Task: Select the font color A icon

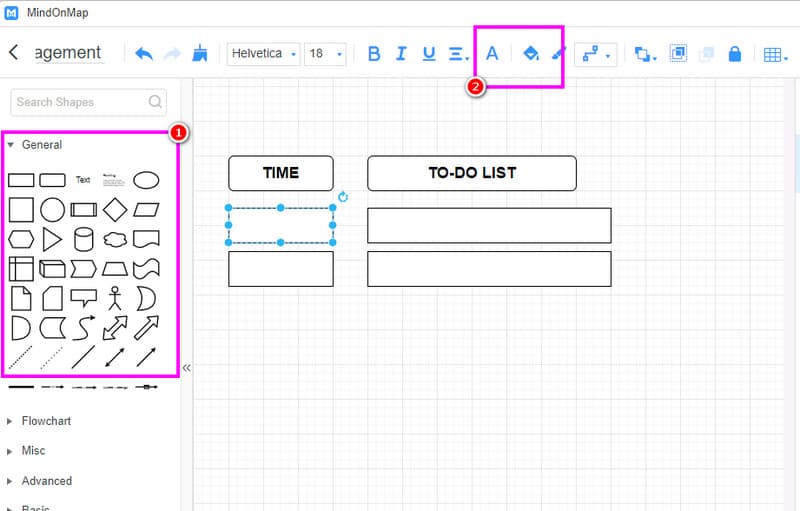Action: [491, 53]
